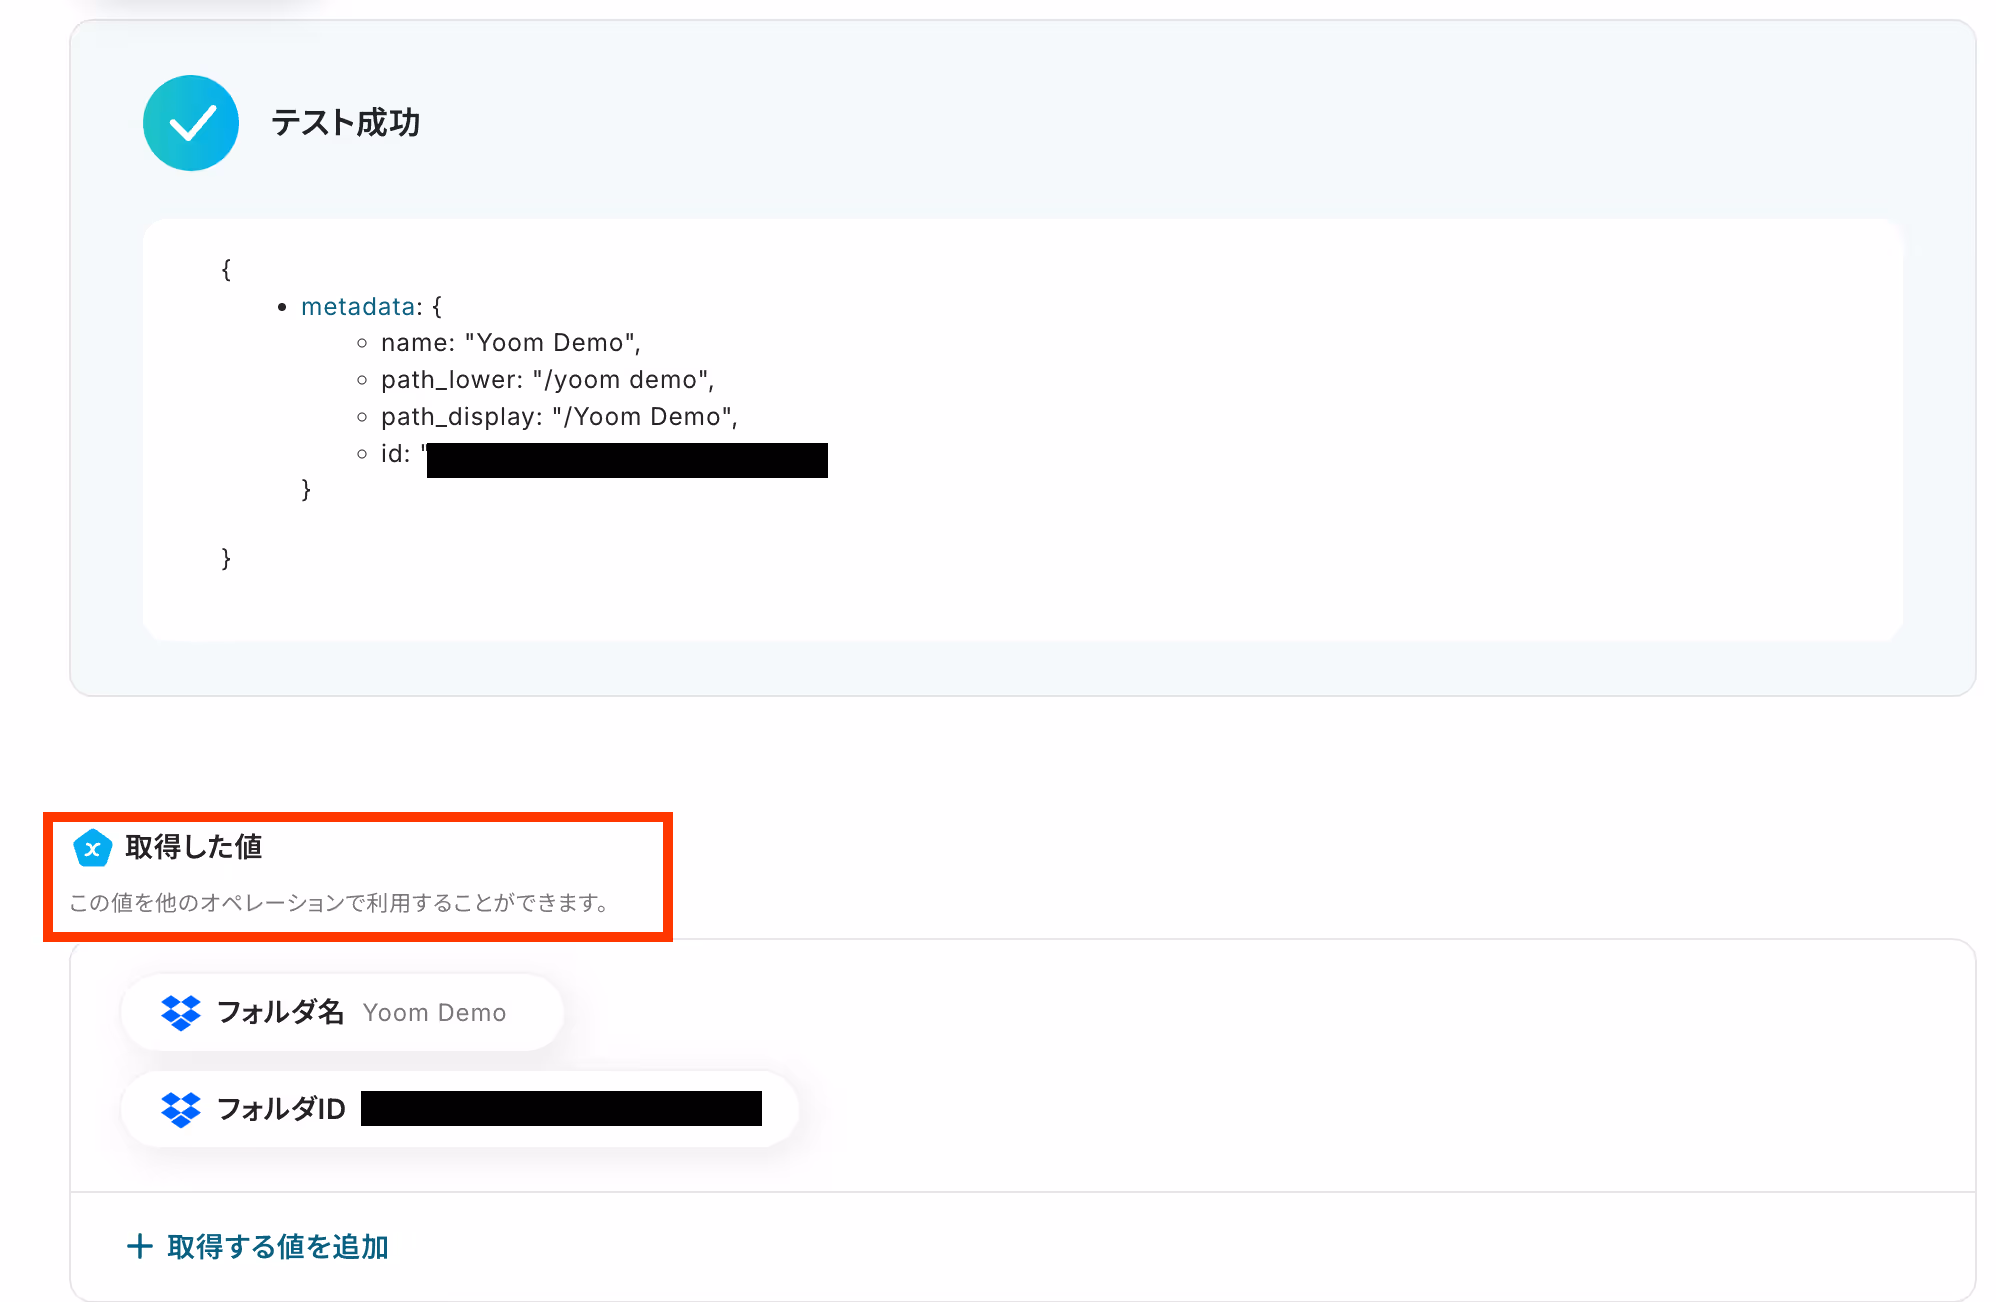Image resolution: width=1996 pixels, height=1302 pixels.
Task: Click the Yoom Demo text after フォルダ名
Action: [x=434, y=1013]
